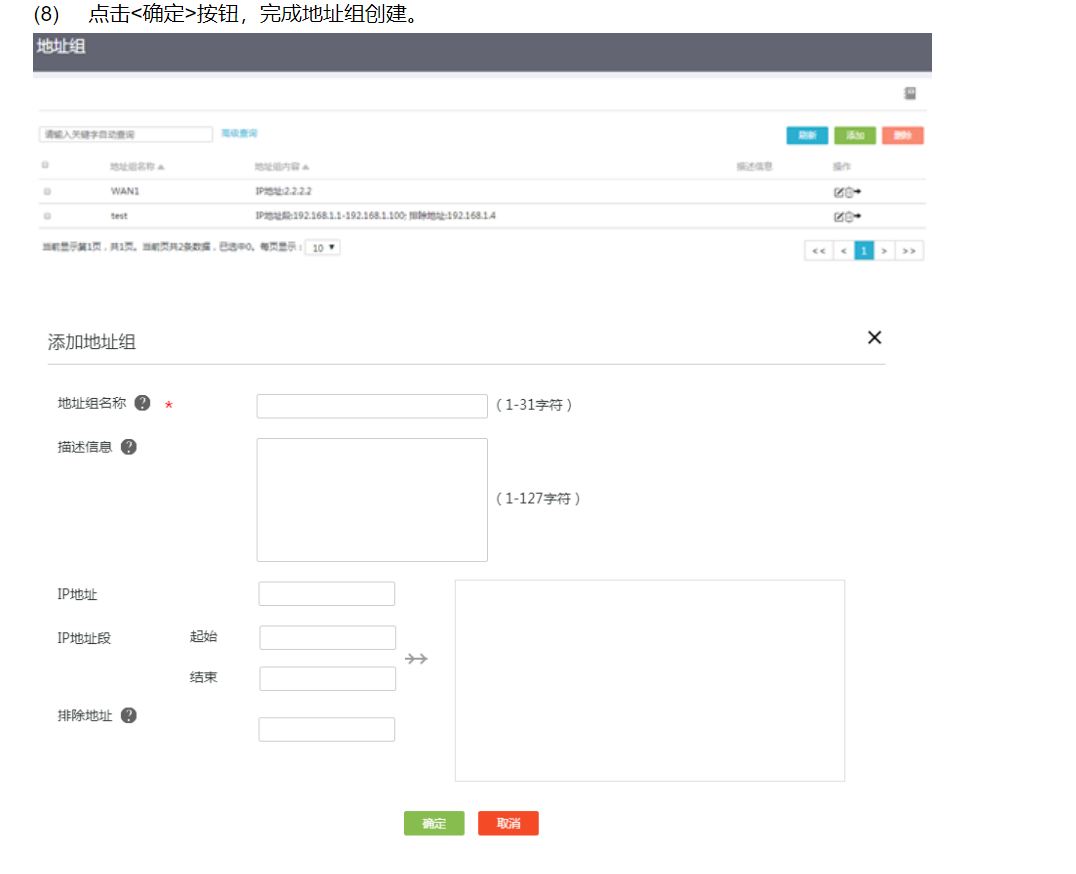Focus the keyword search box
Viewport: 1076px width, 874px height.
pyautogui.click(x=126, y=134)
